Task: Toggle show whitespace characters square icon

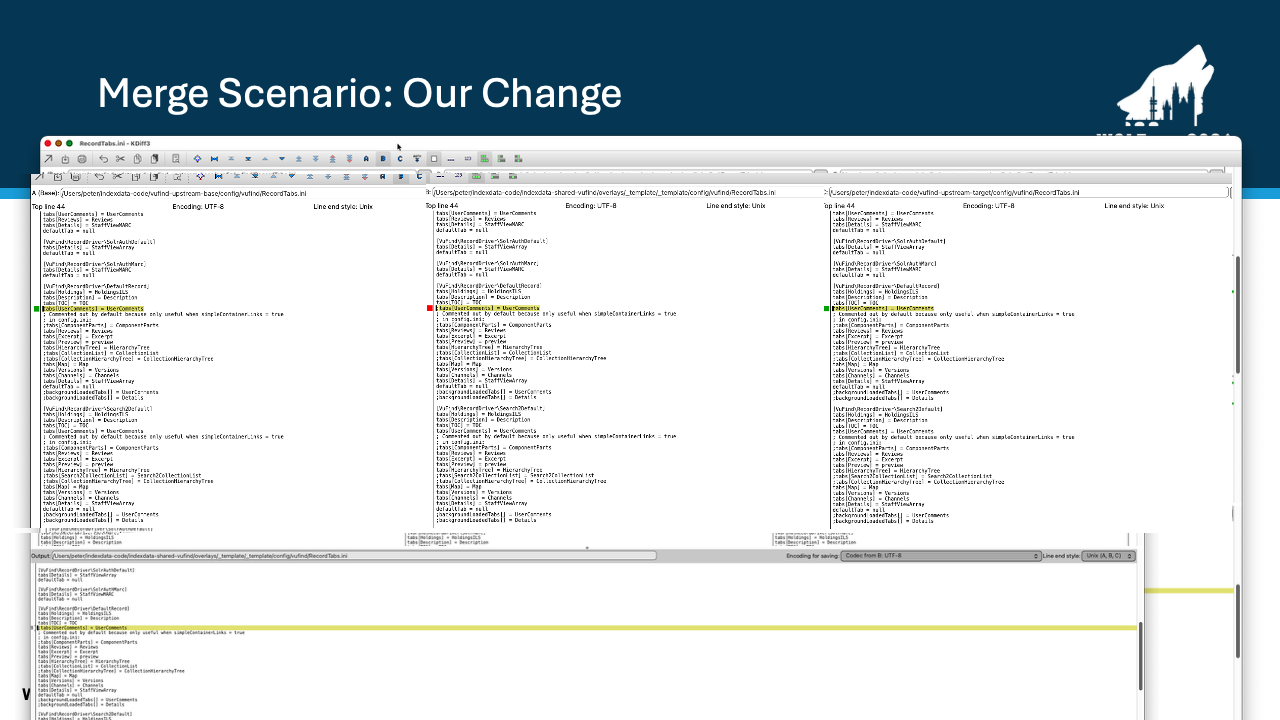Action: coord(434,159)
